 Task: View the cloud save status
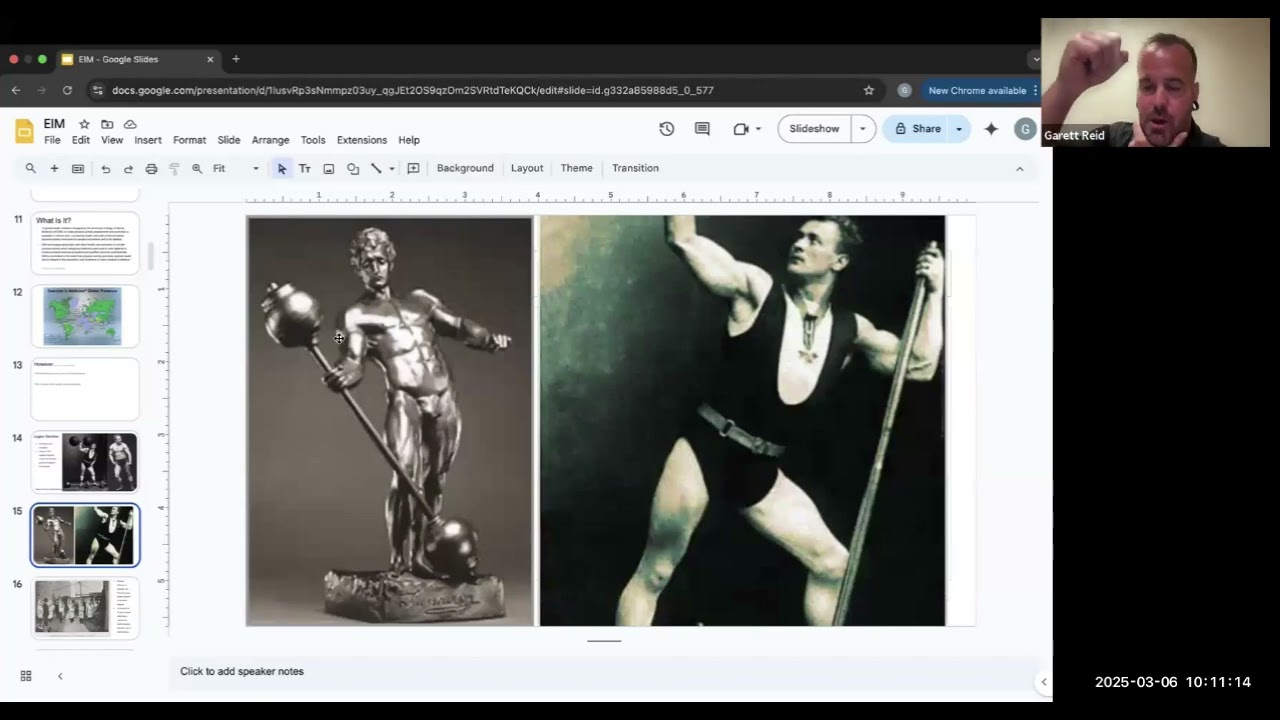coord(130,124)
